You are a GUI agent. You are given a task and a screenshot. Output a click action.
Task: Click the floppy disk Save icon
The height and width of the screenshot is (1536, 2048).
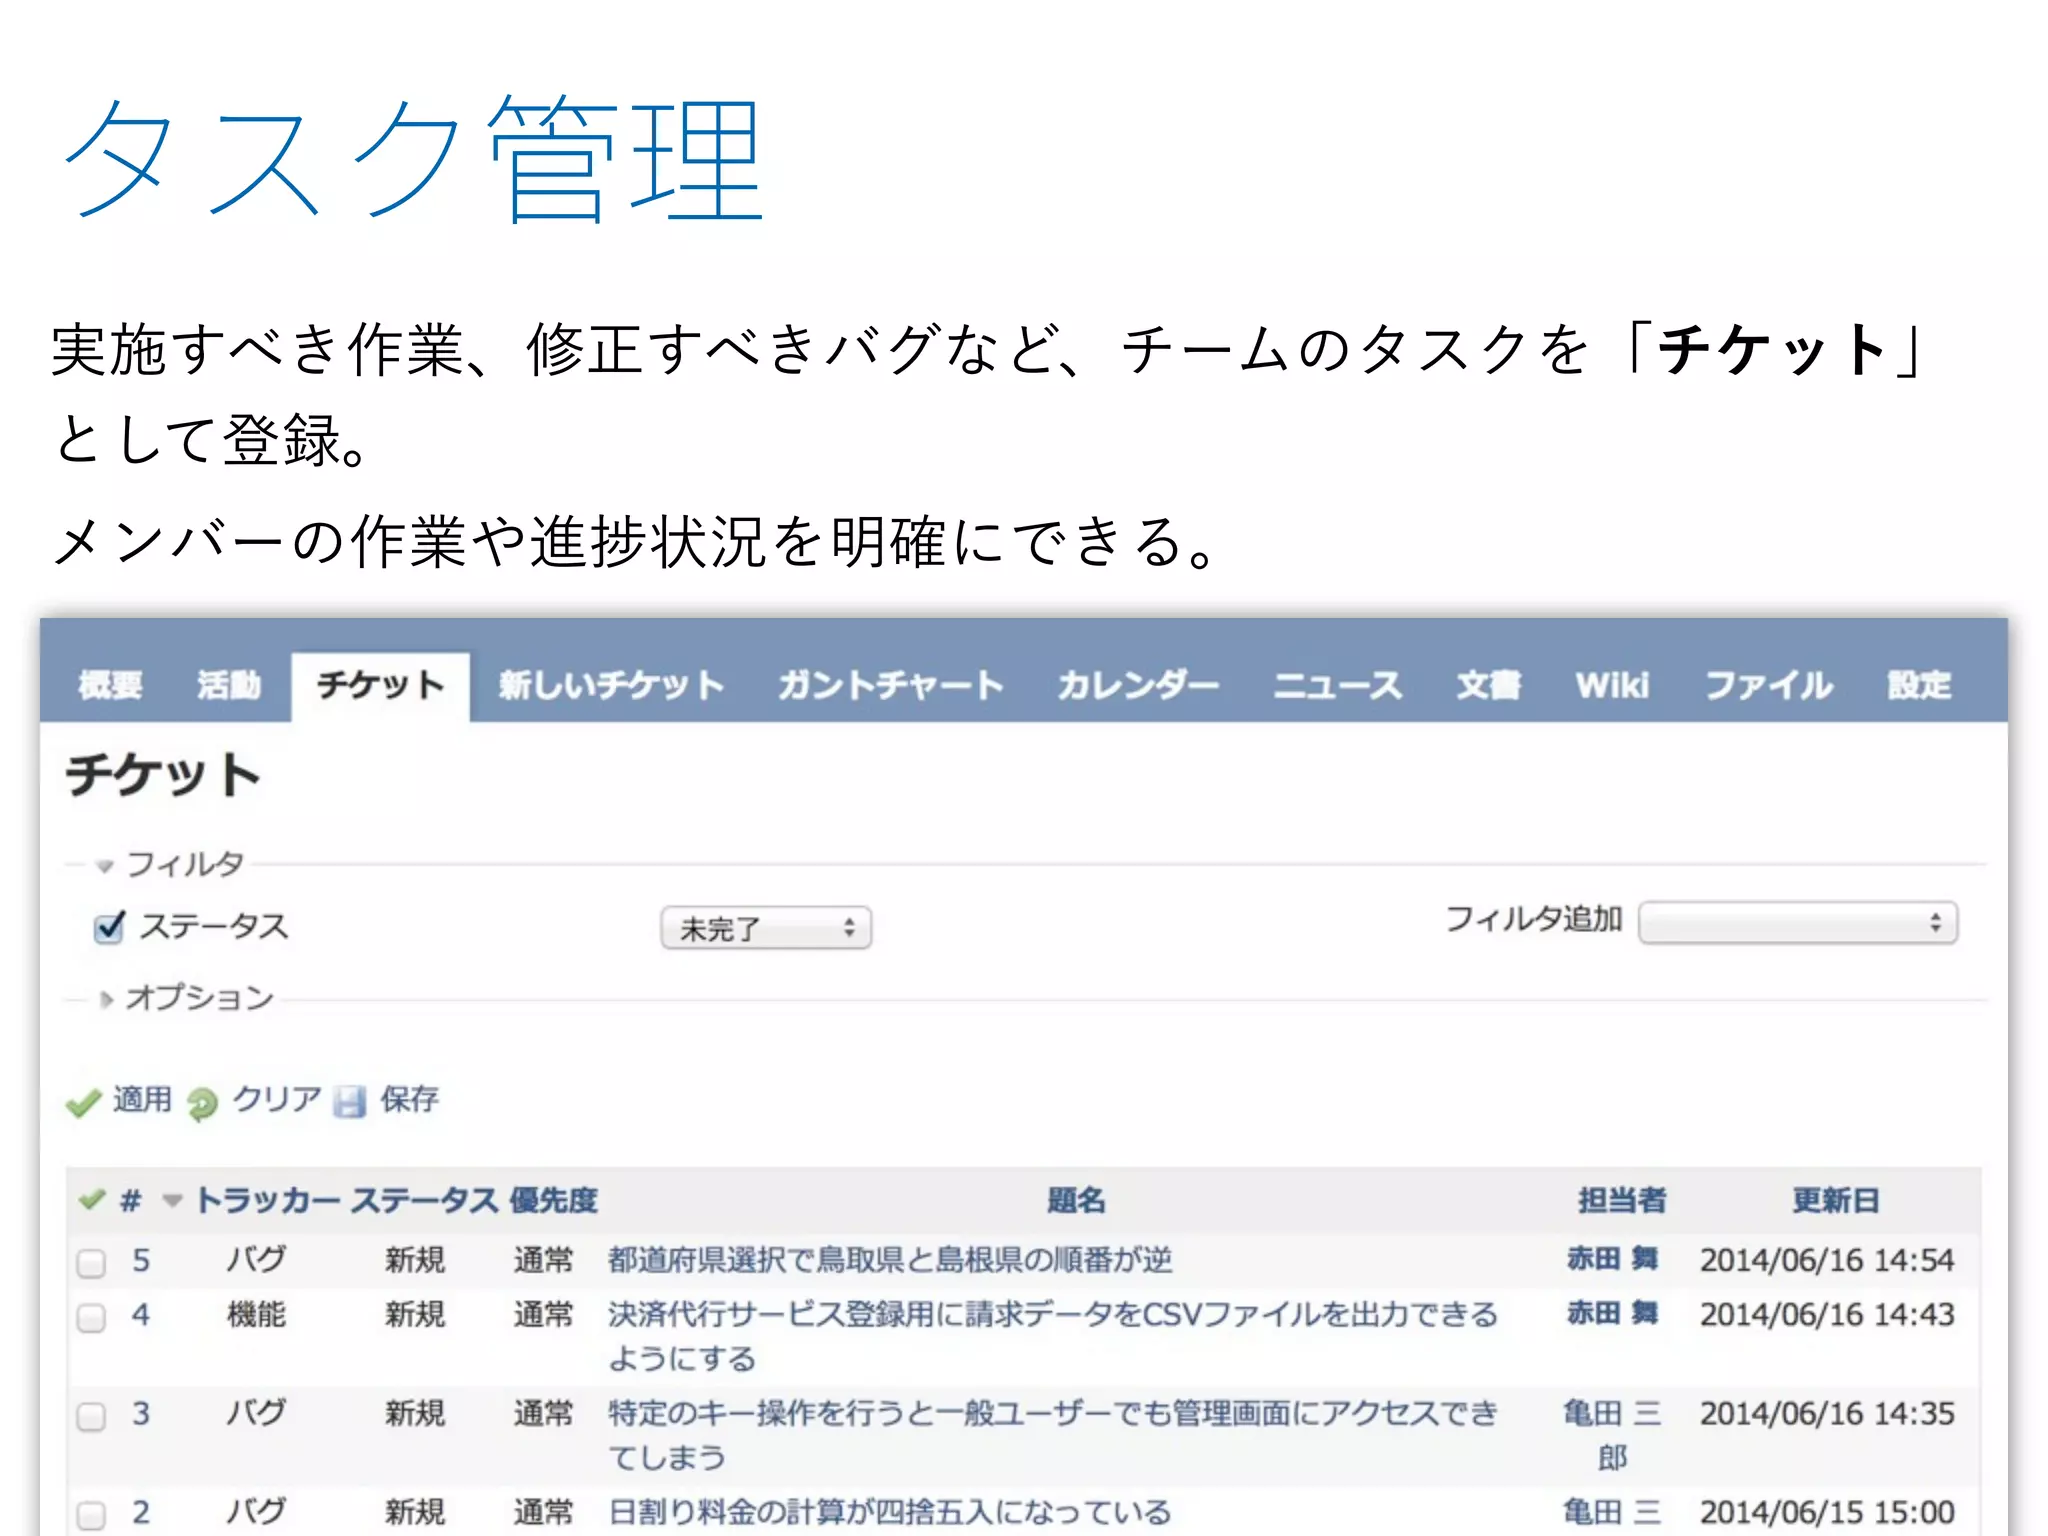pyautogui.click(x=350, y=1102)
